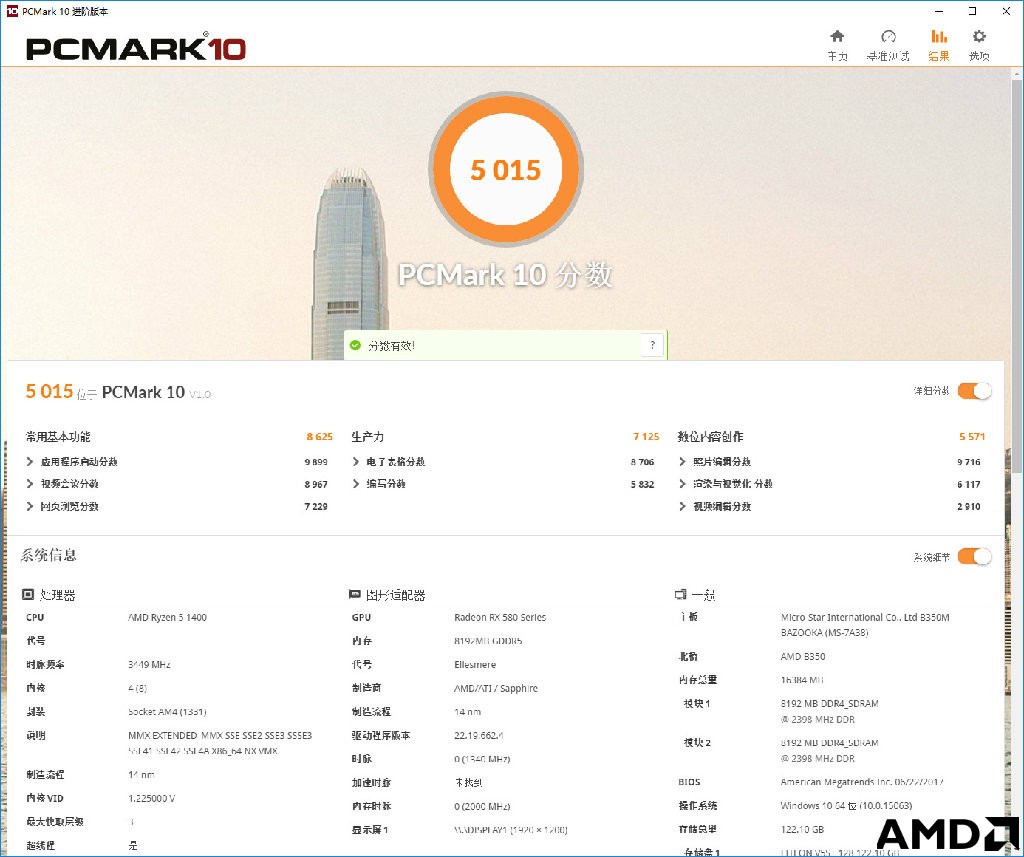Screen dimensions: 1024x857
Task: Click the Socket AM4 (1331) package value
Action: (x=167, y=711)
